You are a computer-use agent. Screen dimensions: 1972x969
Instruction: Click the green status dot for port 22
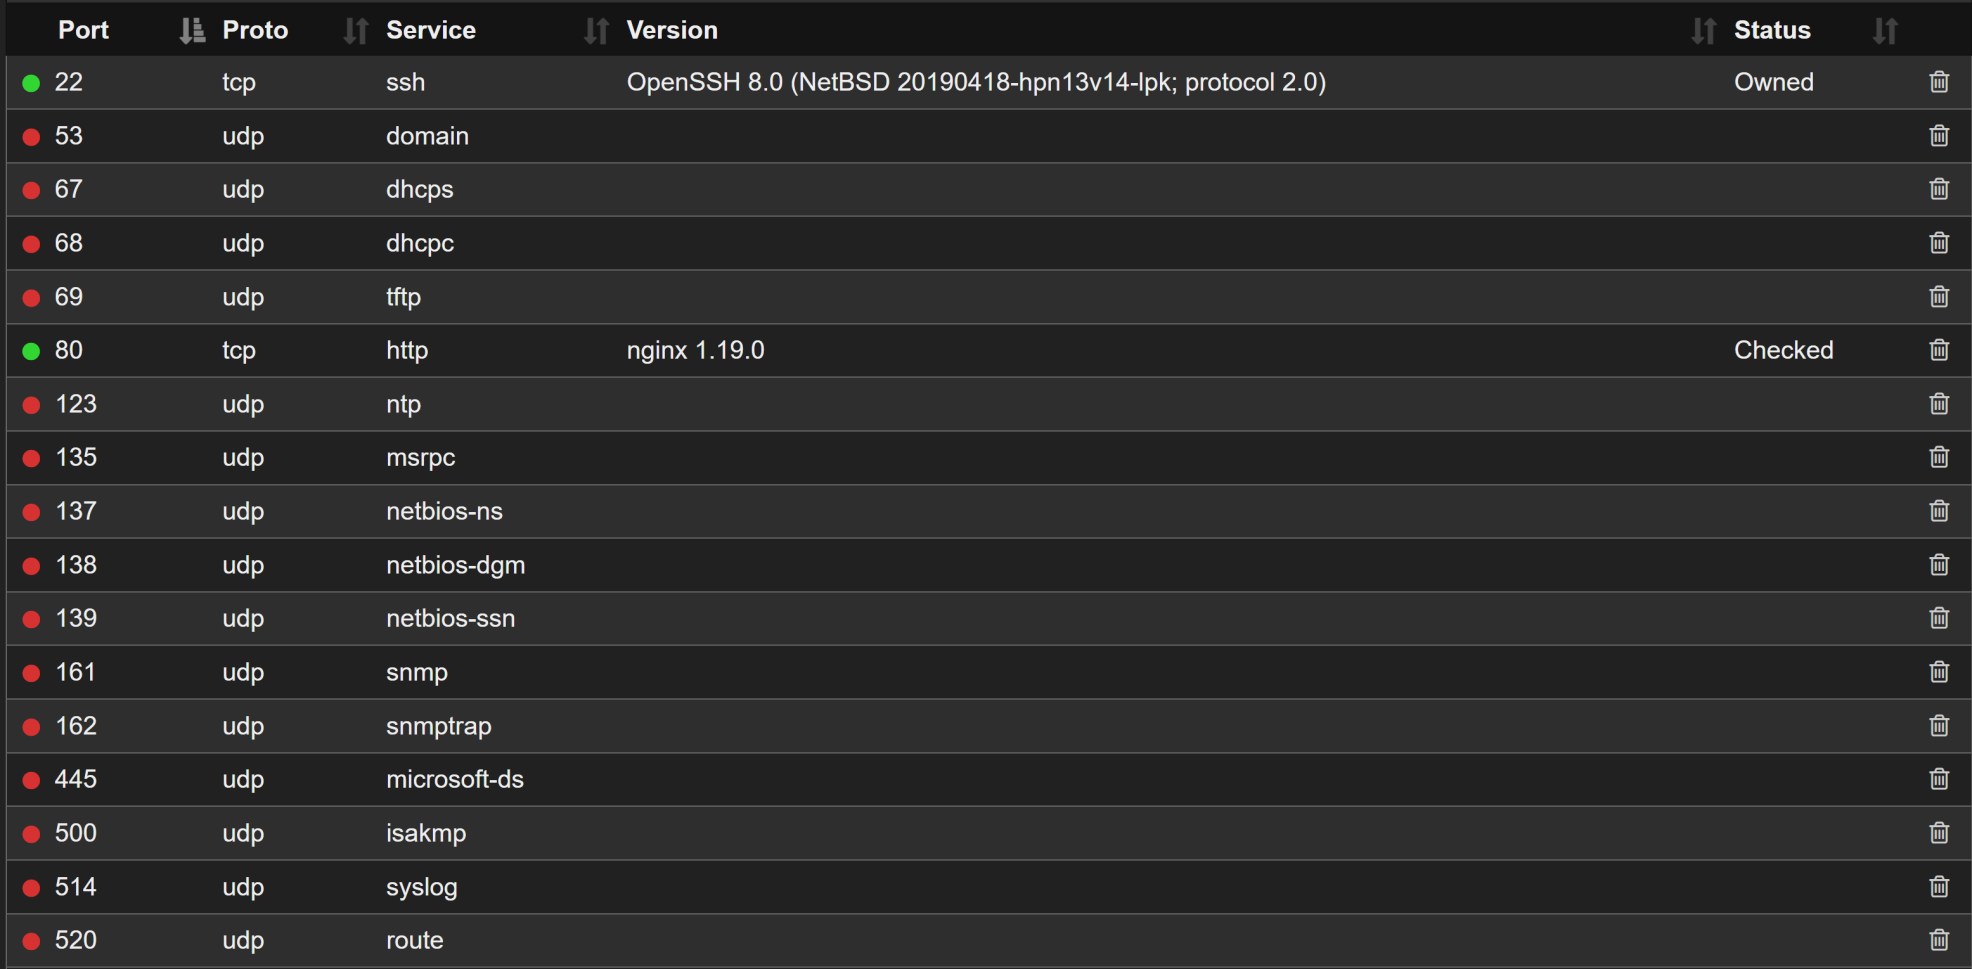pos(32,83)
